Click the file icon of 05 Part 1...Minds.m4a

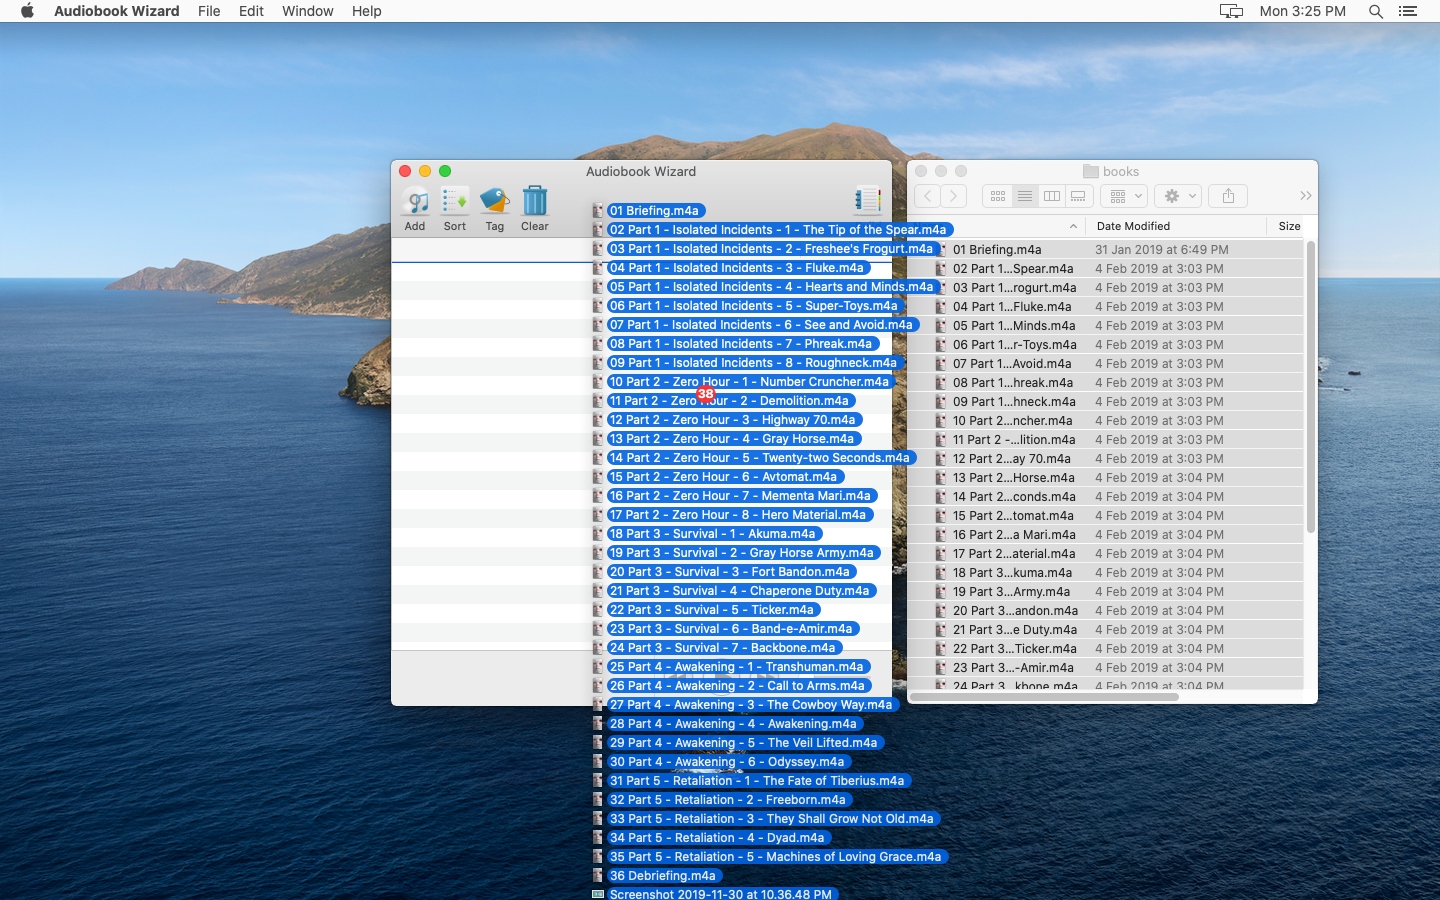(x=941, y=326)
